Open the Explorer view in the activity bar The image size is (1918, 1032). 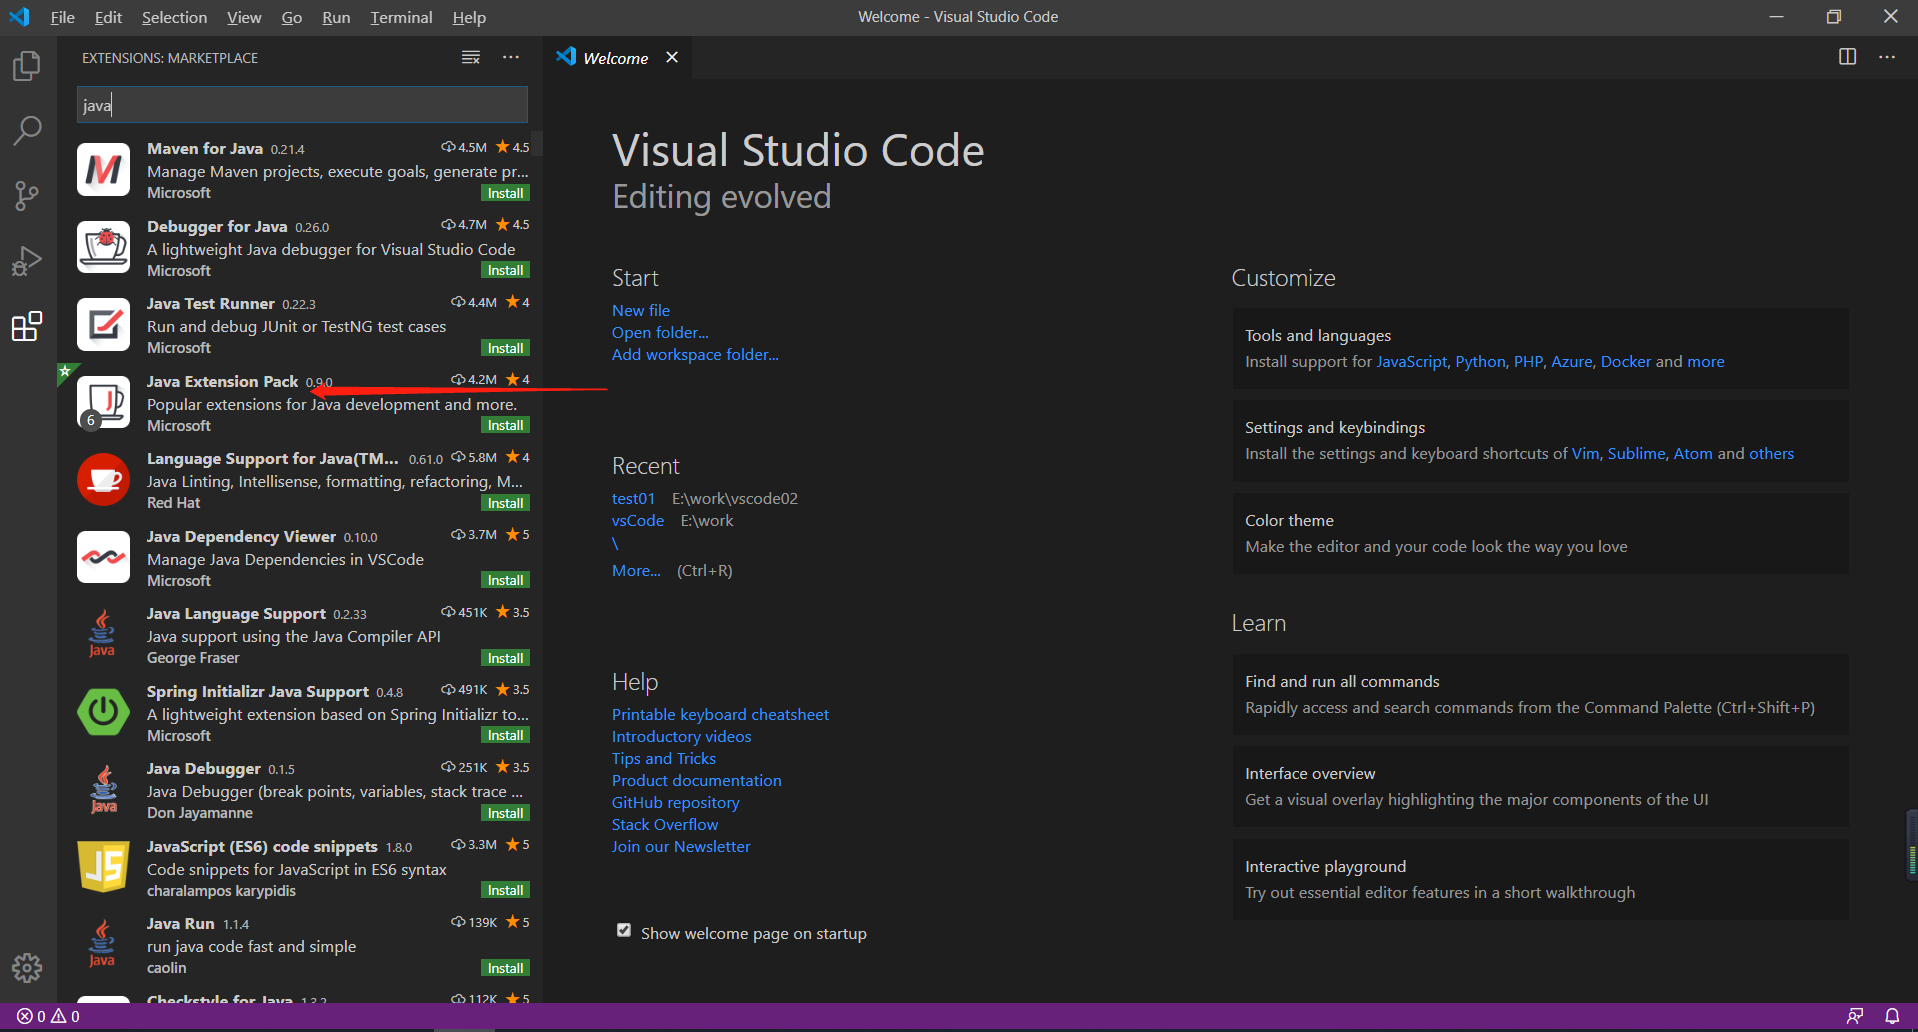(26, 66)
